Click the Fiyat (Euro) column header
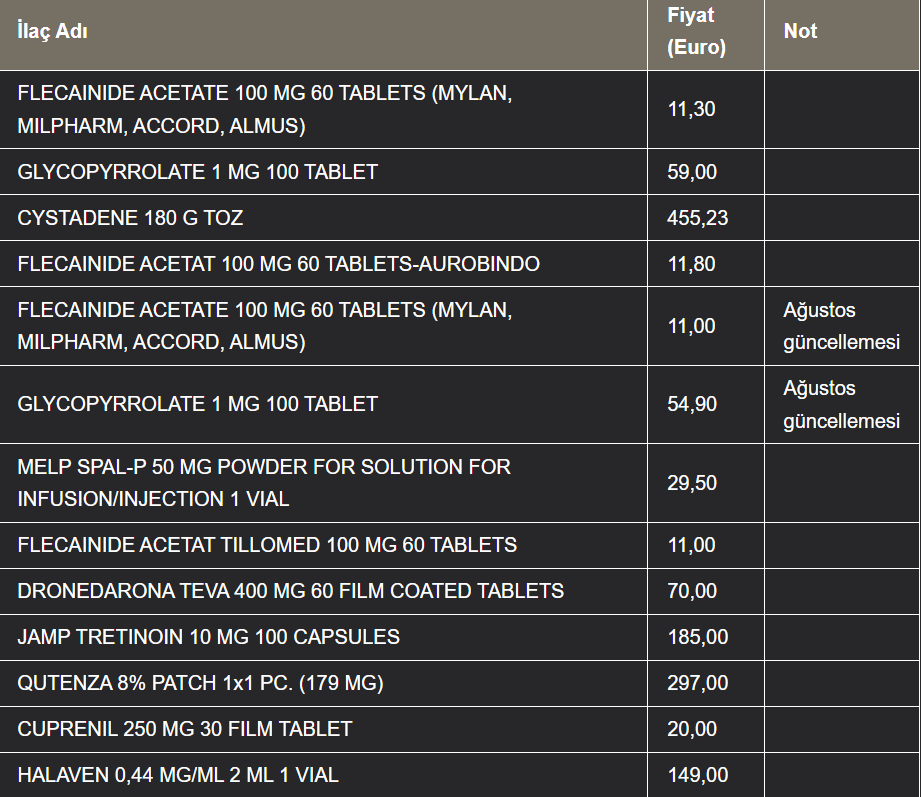The width and height of the screenshot is (921, 797). (696, 31)
